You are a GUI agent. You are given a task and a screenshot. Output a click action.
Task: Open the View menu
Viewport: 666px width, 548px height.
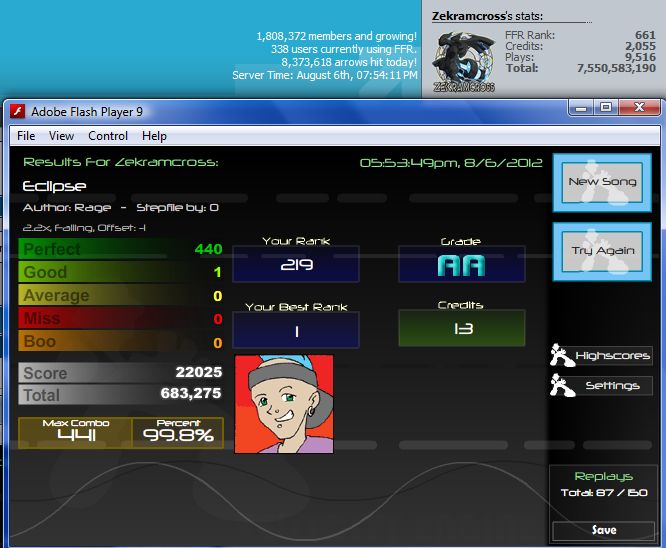tap(61, 136)
